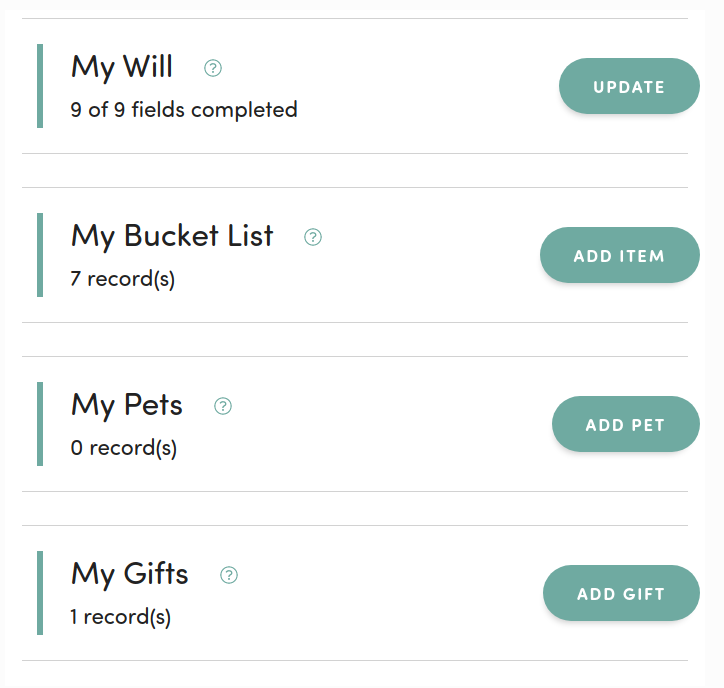
Task: Click the green accent bar beside My Gifts
Action: [40, 593]
